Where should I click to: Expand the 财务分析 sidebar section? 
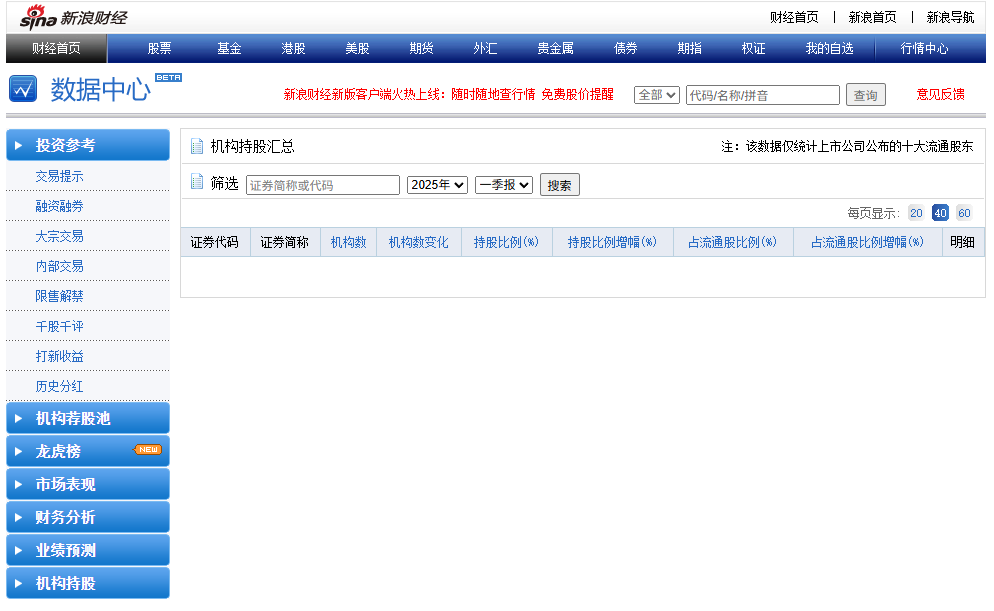[x=88, y=517]
